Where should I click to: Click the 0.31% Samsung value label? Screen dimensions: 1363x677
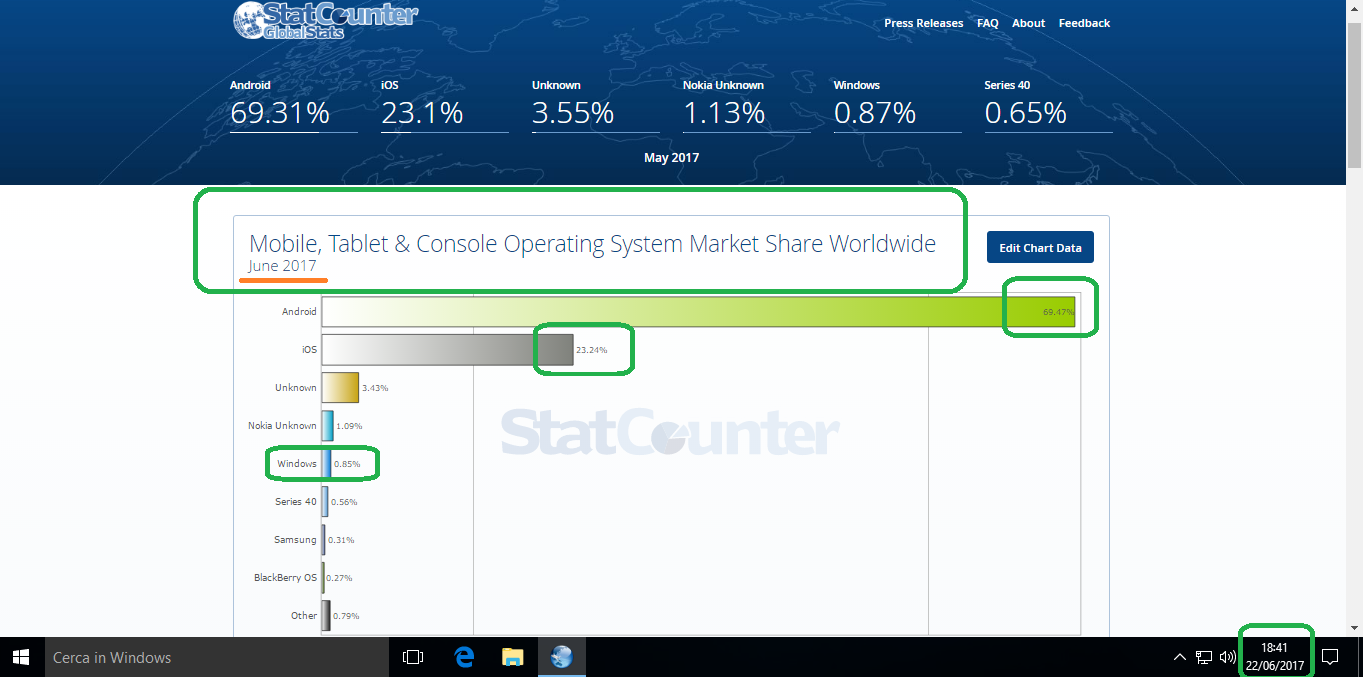[x=341, y=540]
